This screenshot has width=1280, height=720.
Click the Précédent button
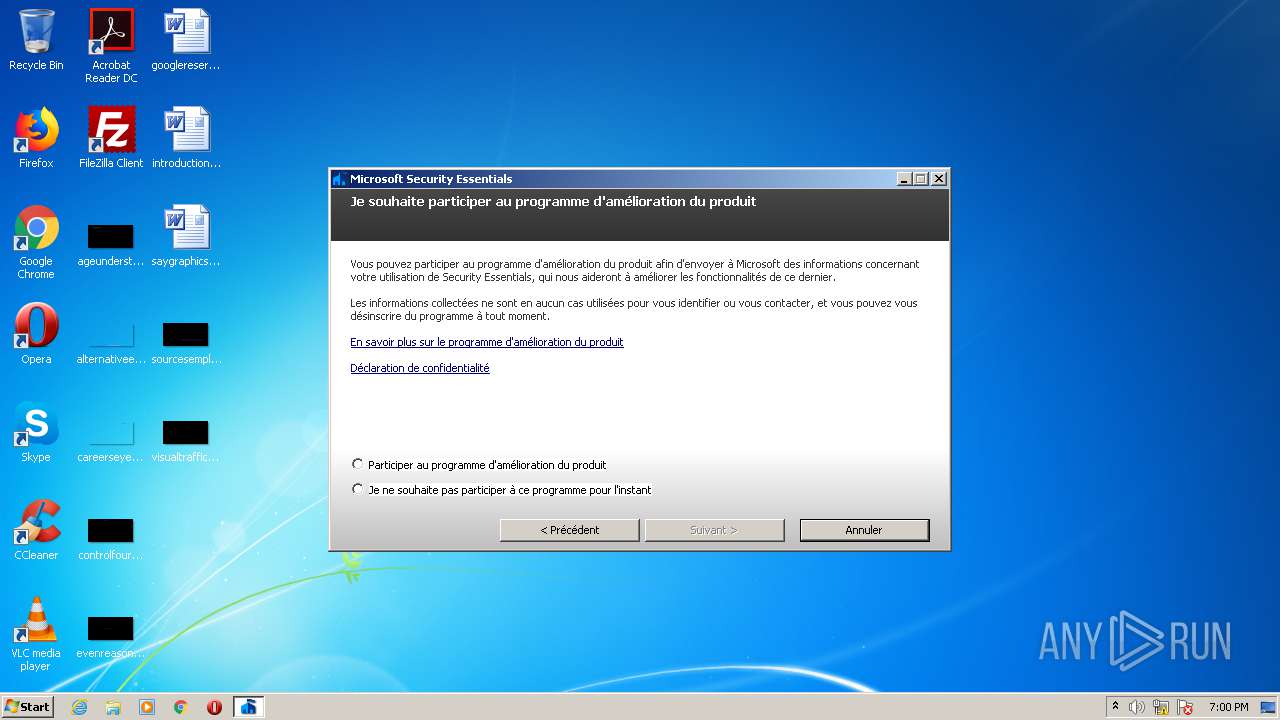(x=569, y=530)
